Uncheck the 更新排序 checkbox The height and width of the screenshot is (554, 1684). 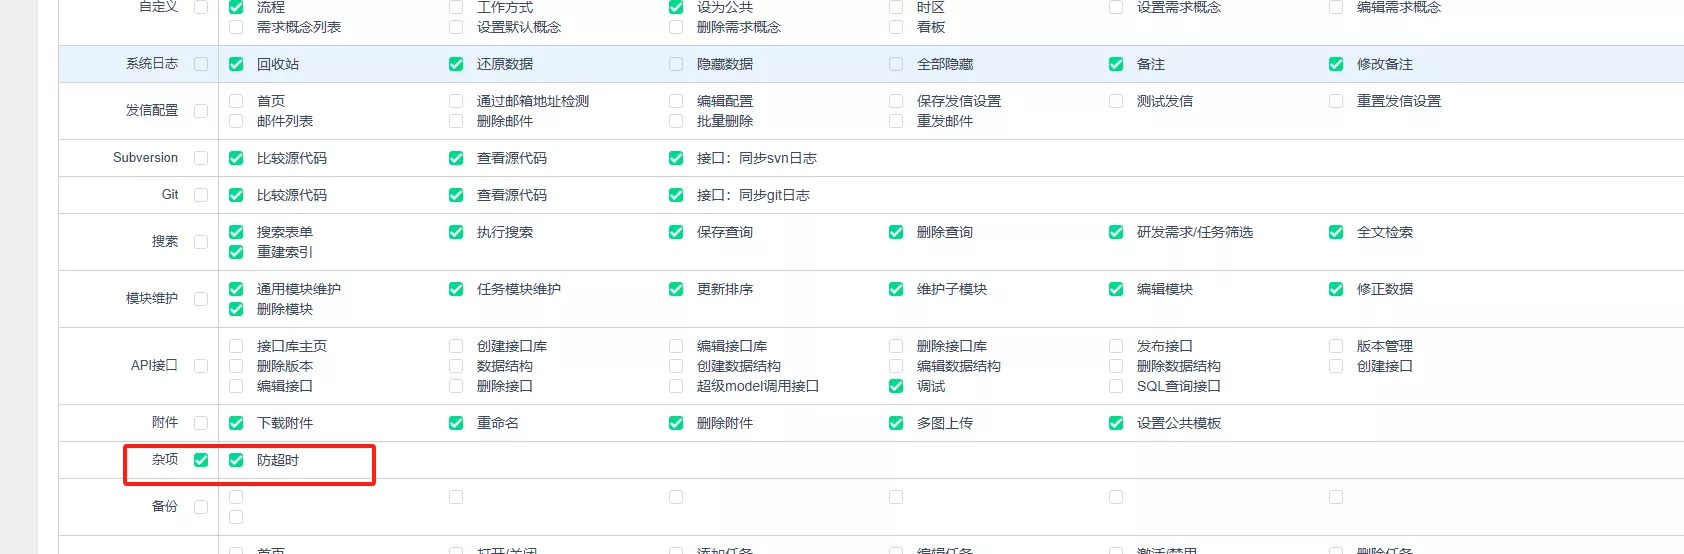click(676, 289)
